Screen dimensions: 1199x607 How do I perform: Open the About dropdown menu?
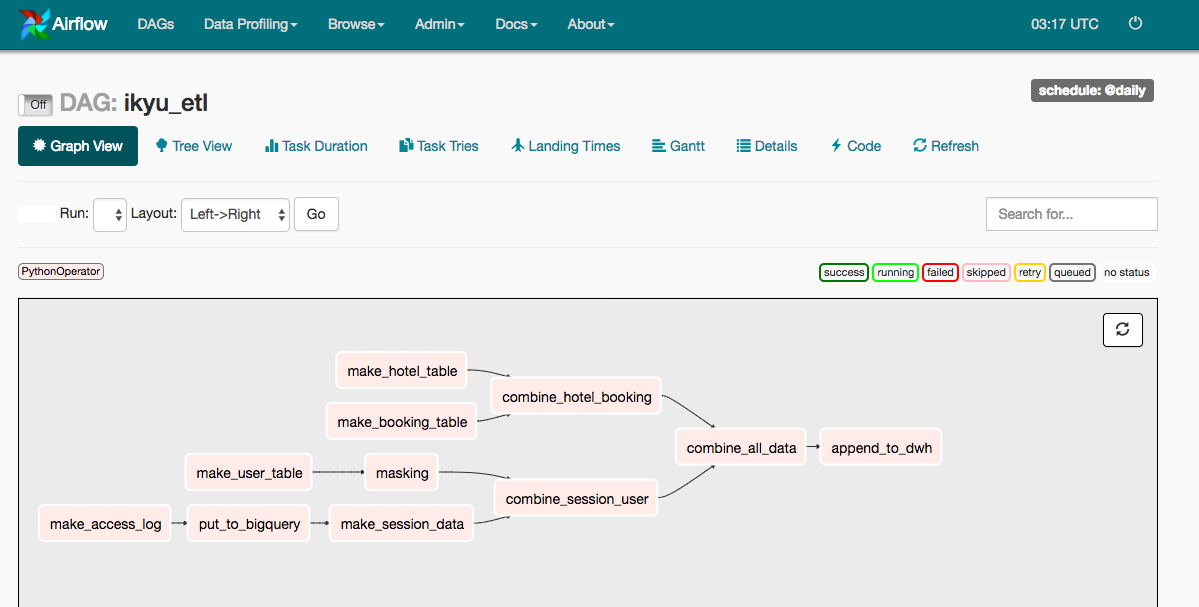tap(591, 24)
